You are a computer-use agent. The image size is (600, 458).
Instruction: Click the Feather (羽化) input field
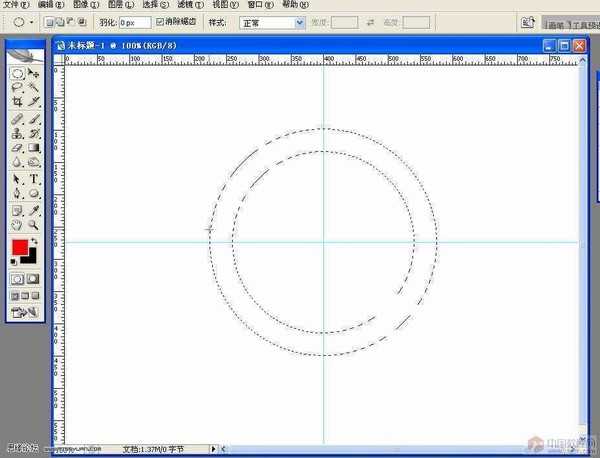tap(134, 21)
